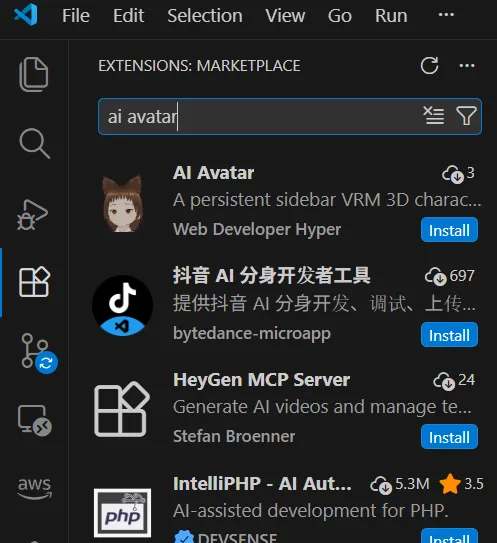Install the AI Avatar extension

coord(449,230)
